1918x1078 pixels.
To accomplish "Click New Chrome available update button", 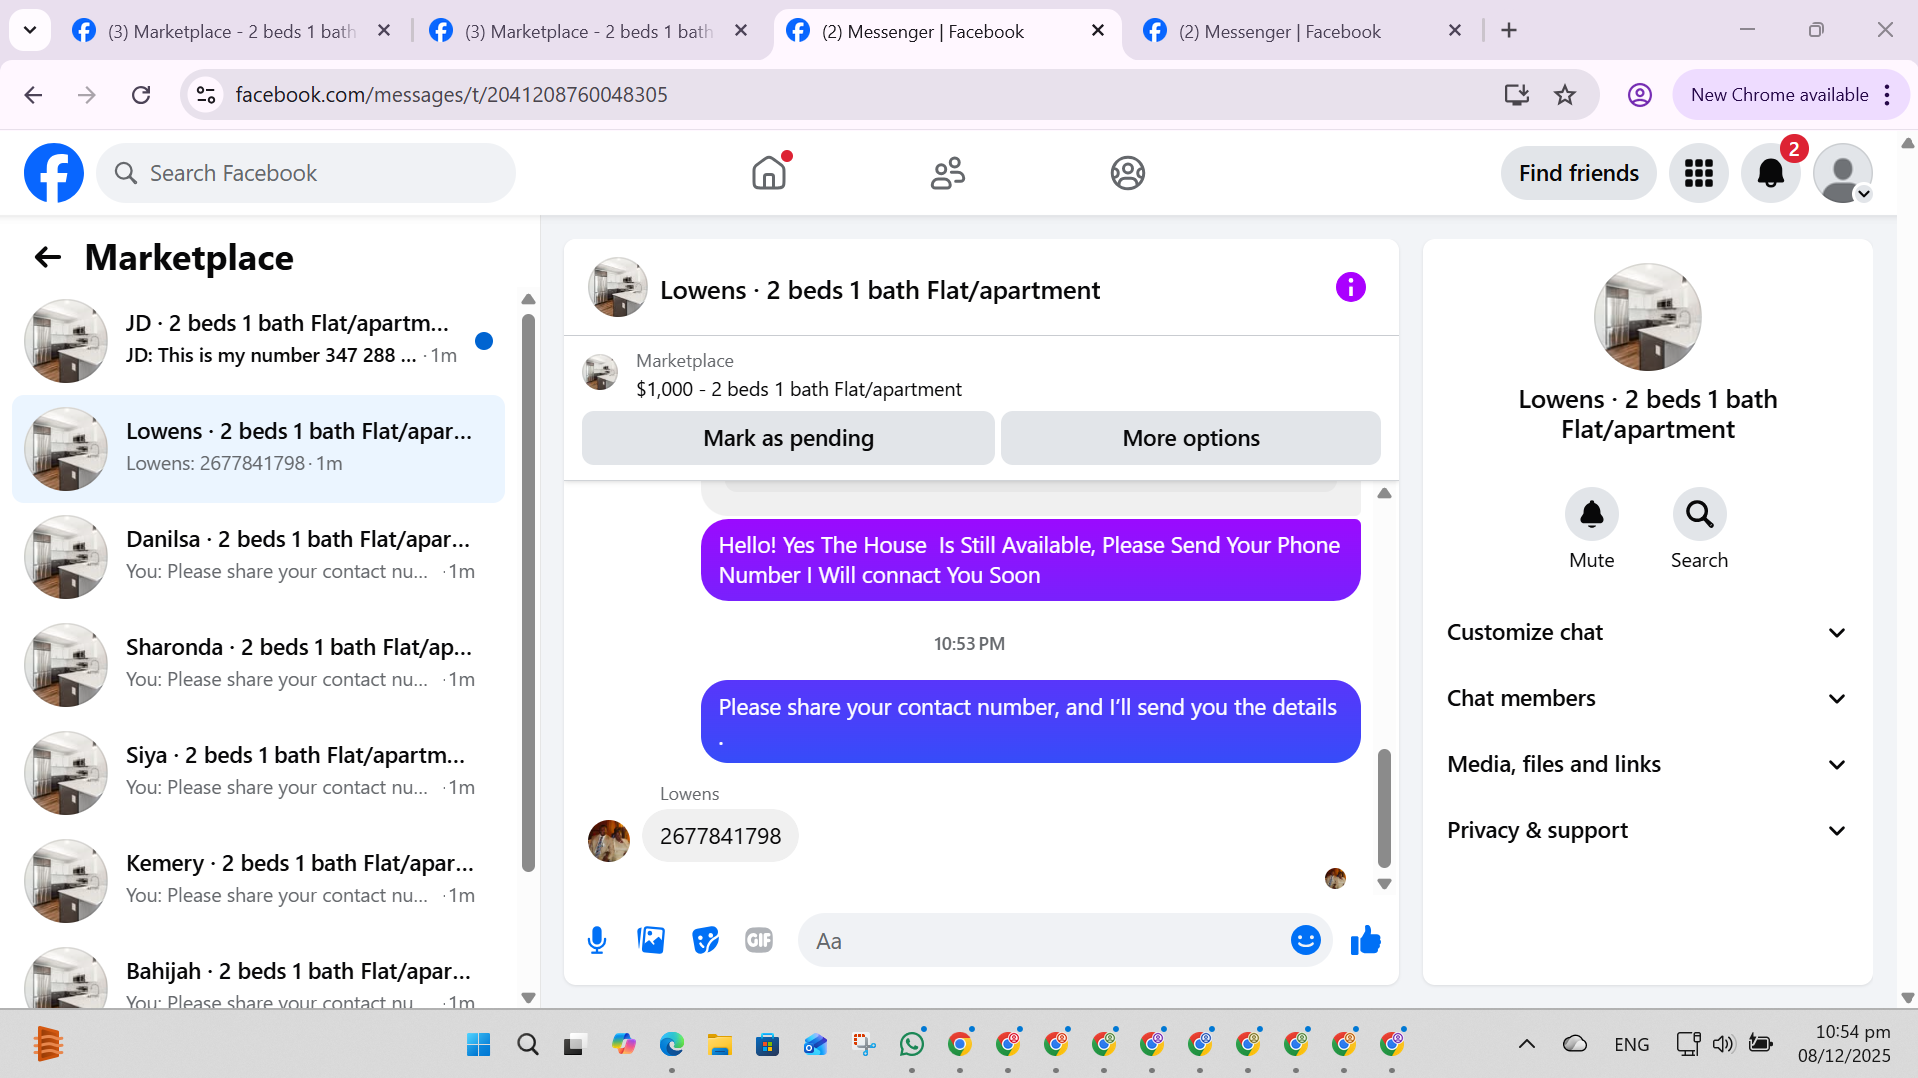I will click(1779, 95).
